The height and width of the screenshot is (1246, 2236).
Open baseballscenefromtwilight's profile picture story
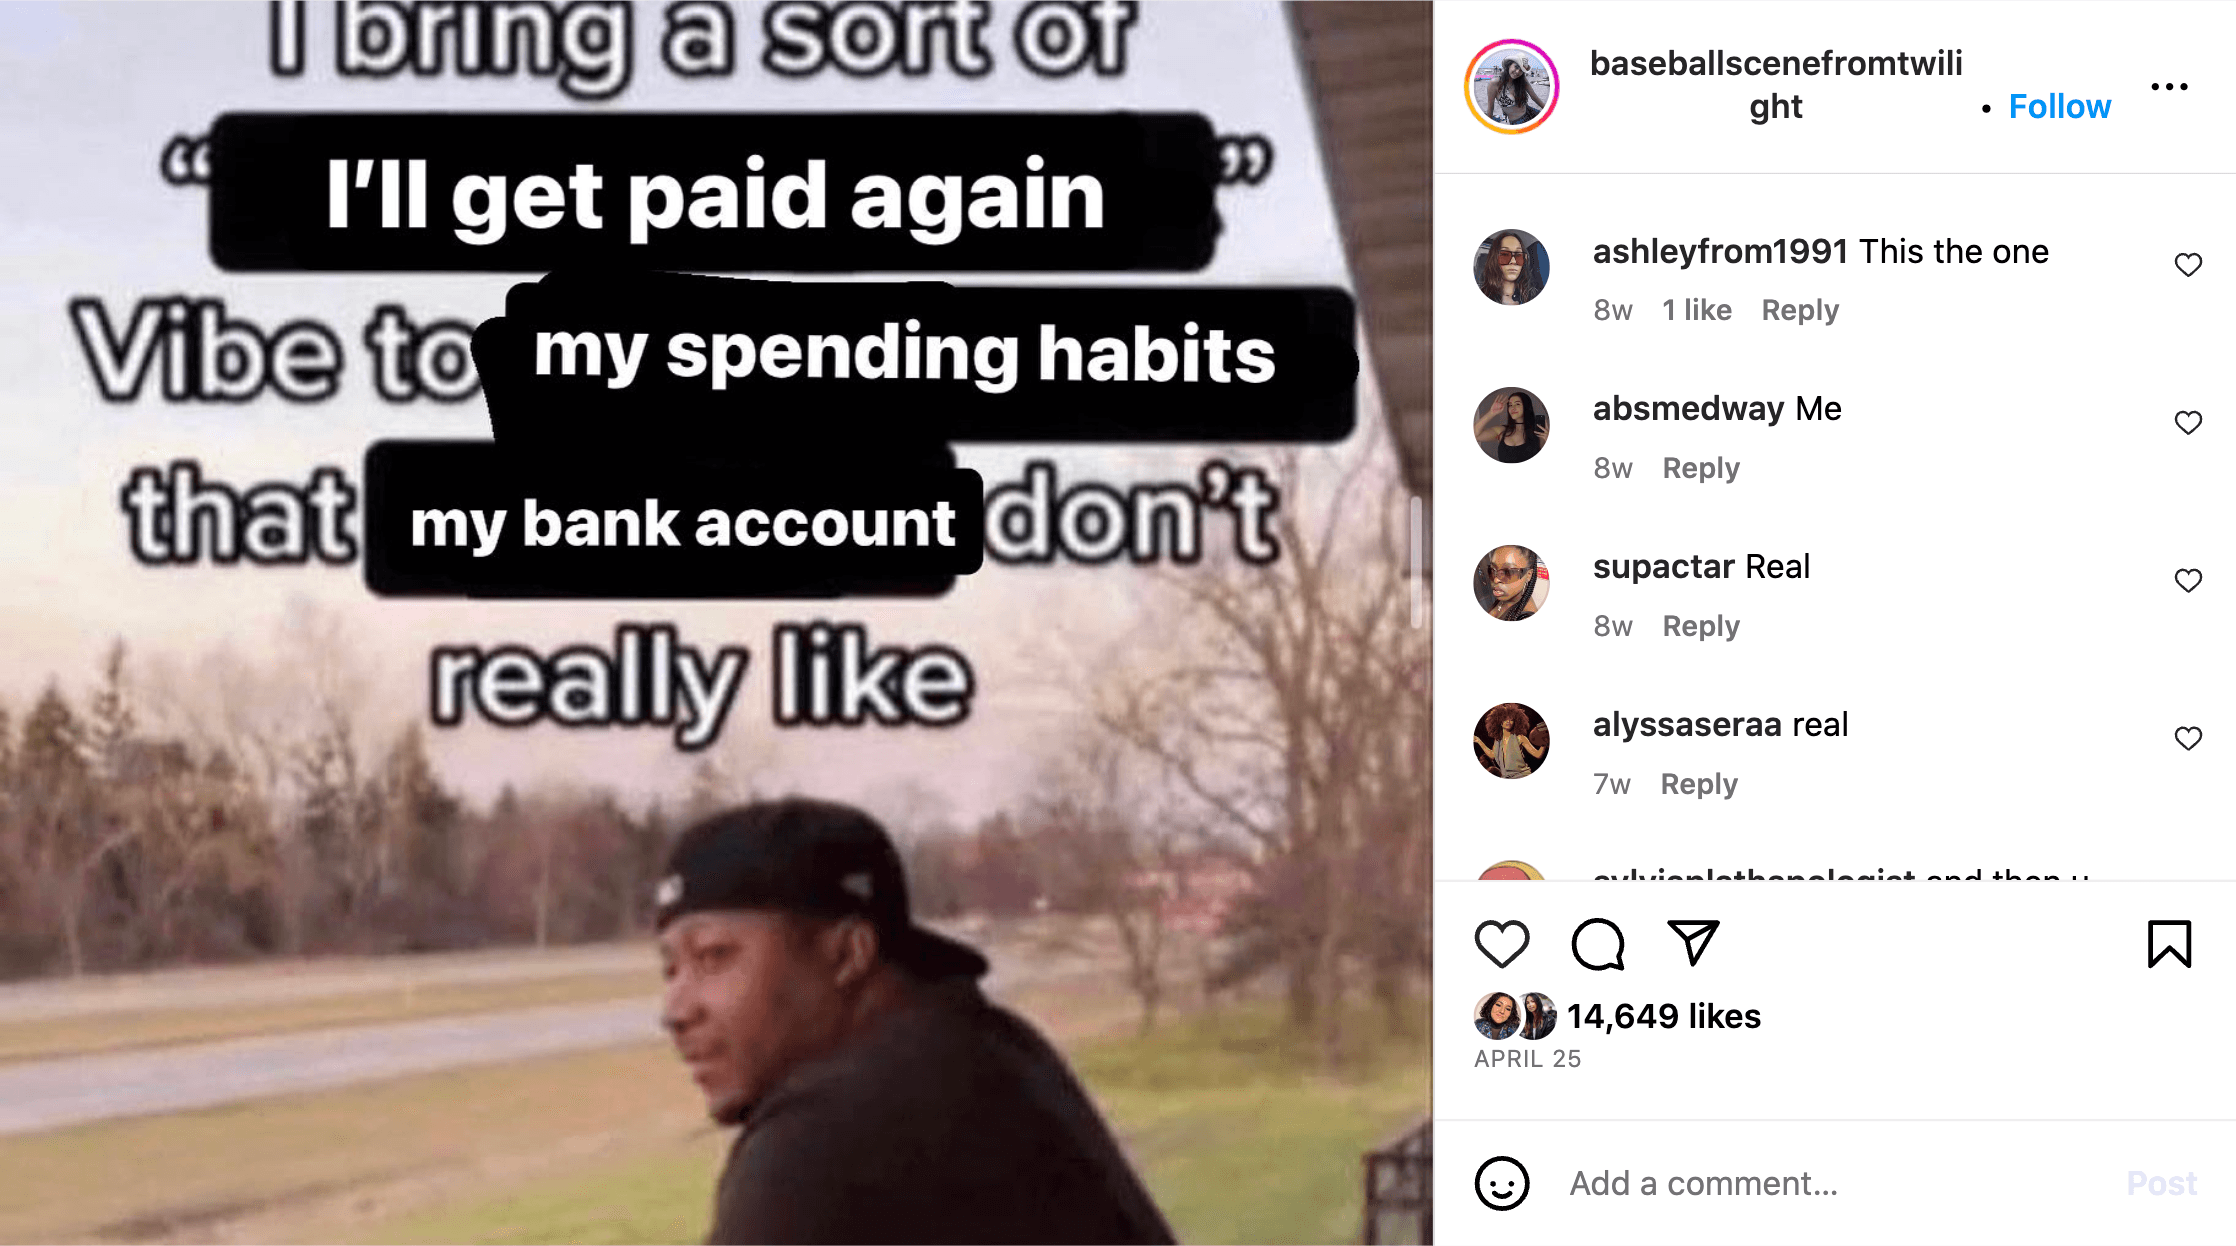(x=1512, y=87)
